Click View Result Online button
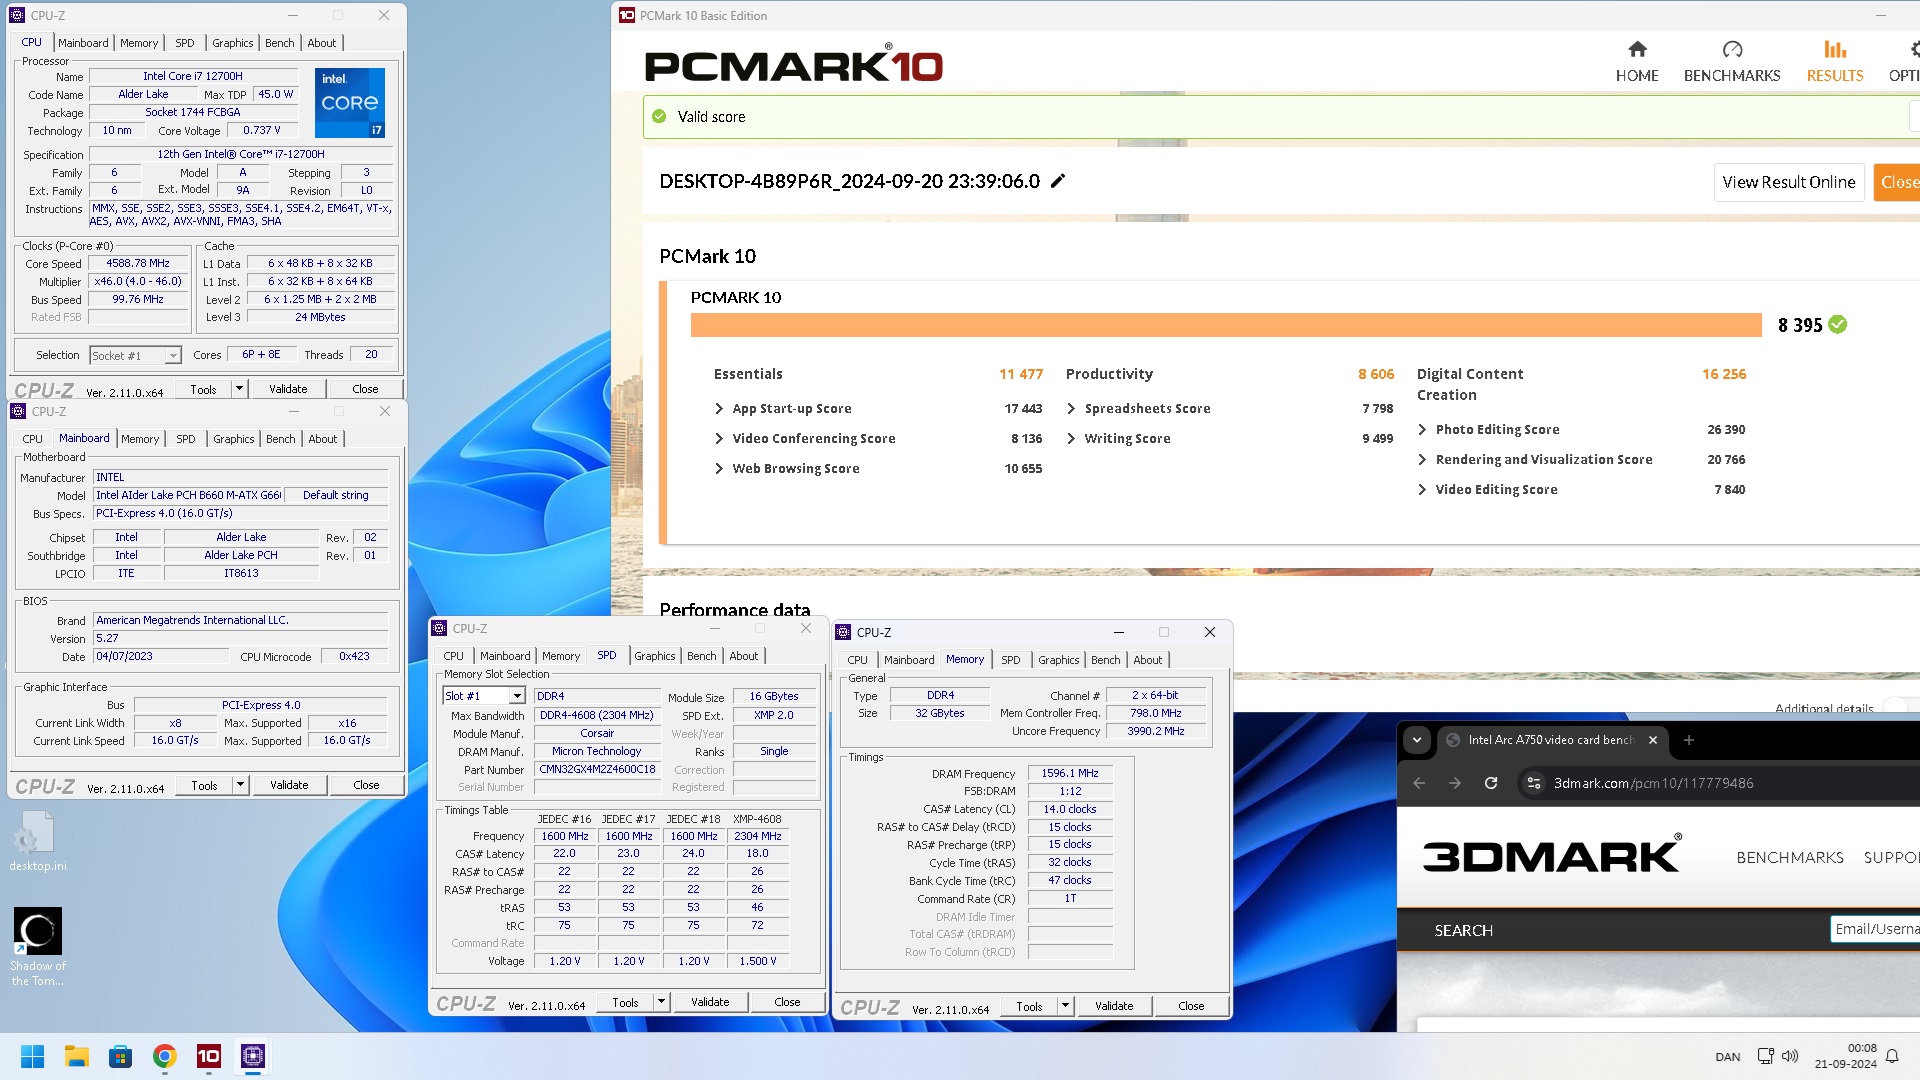This screenshot has width=1920, height=1080. pos(1789,182)
